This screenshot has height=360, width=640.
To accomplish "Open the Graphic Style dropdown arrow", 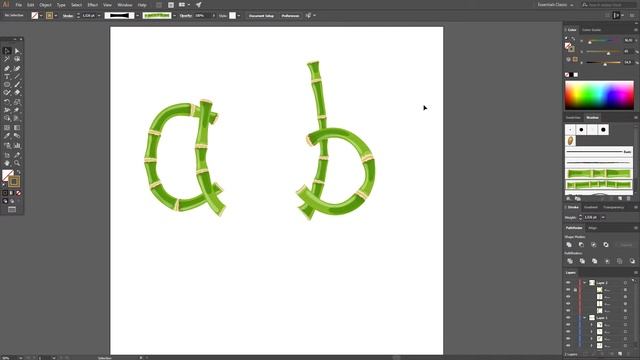I will (x=239, y=16).
